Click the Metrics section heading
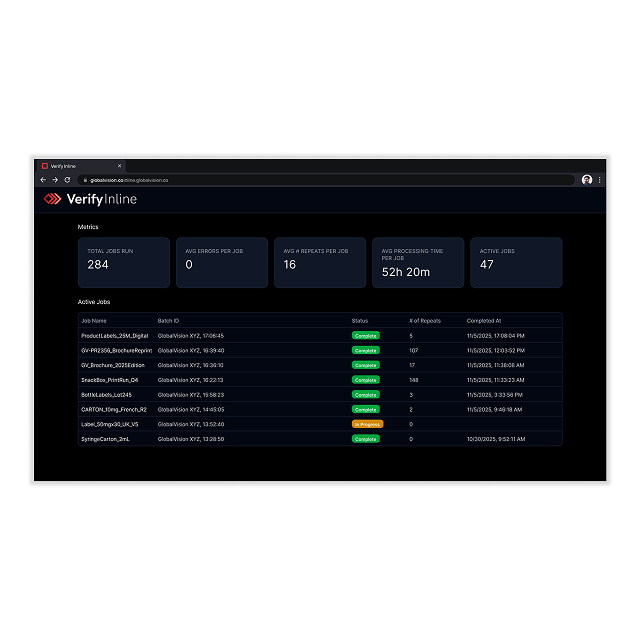The image size is (640, 640). point(88,227)
